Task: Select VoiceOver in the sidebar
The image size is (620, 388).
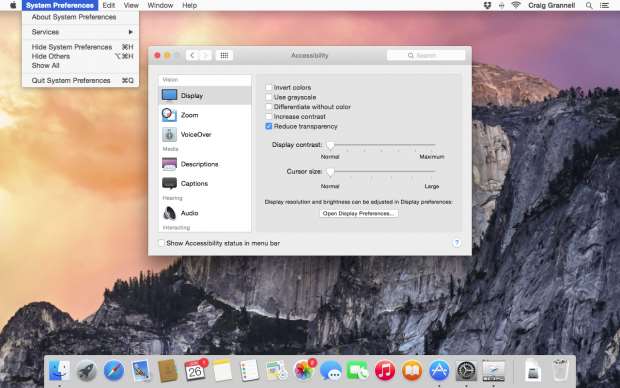Action: pos(205,134)
